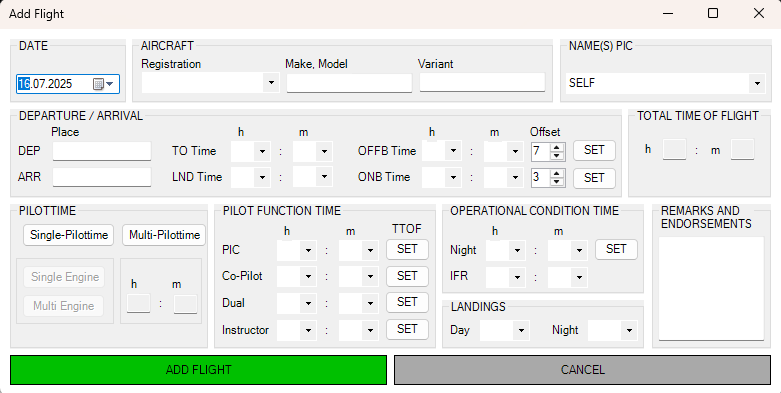The image size is (781, 393).
Task: Click in the Remarks and Endorsements text area
Action: 711,288
